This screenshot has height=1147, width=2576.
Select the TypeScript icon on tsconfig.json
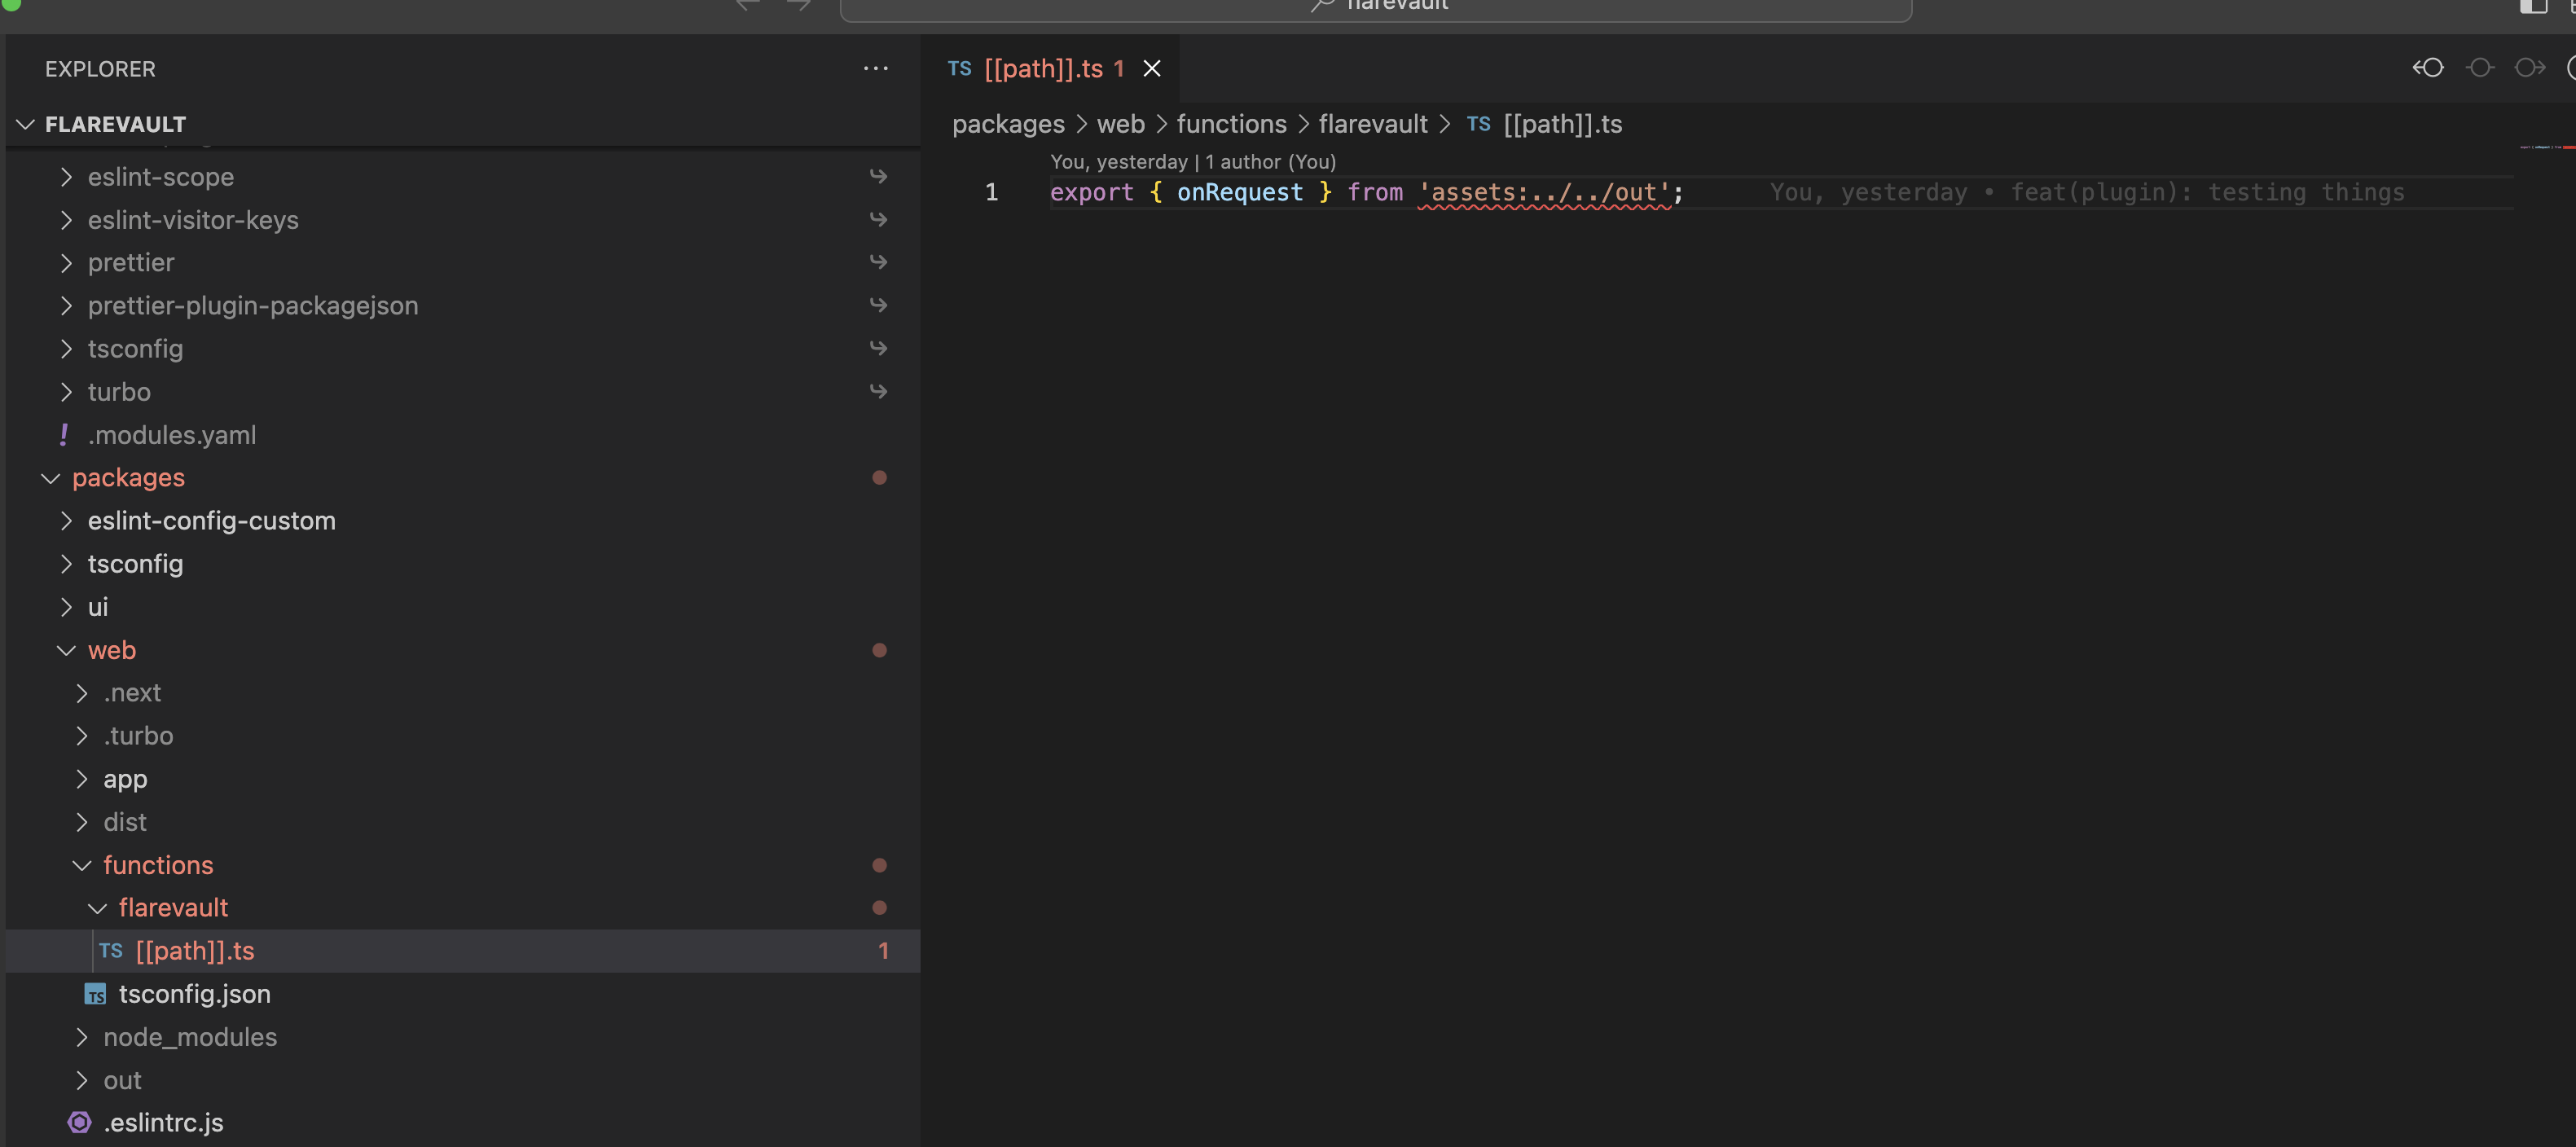95,994
